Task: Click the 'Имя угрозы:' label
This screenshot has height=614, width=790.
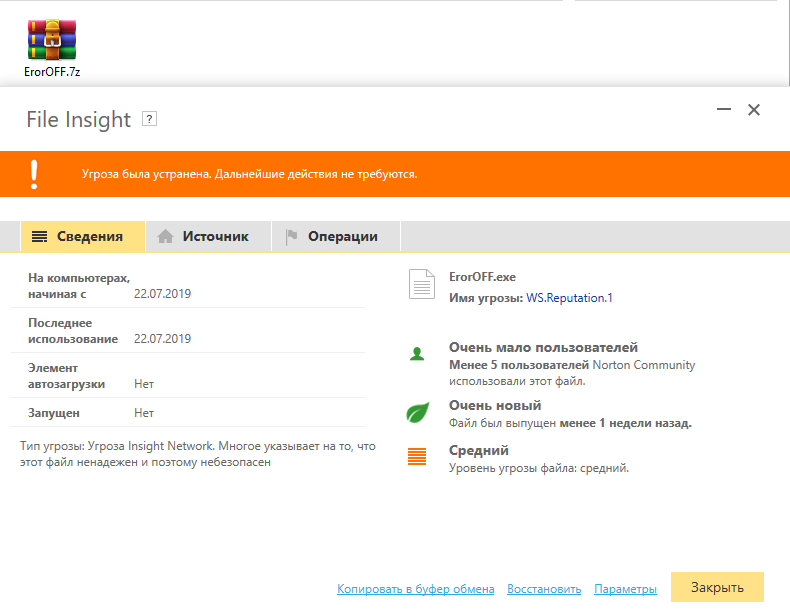Action: (486, 298)
